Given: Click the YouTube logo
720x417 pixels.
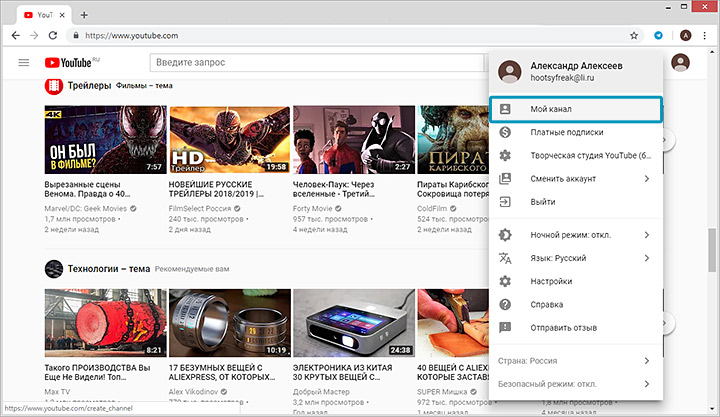Looking at the screenshot, I should [x=68, y=62].
